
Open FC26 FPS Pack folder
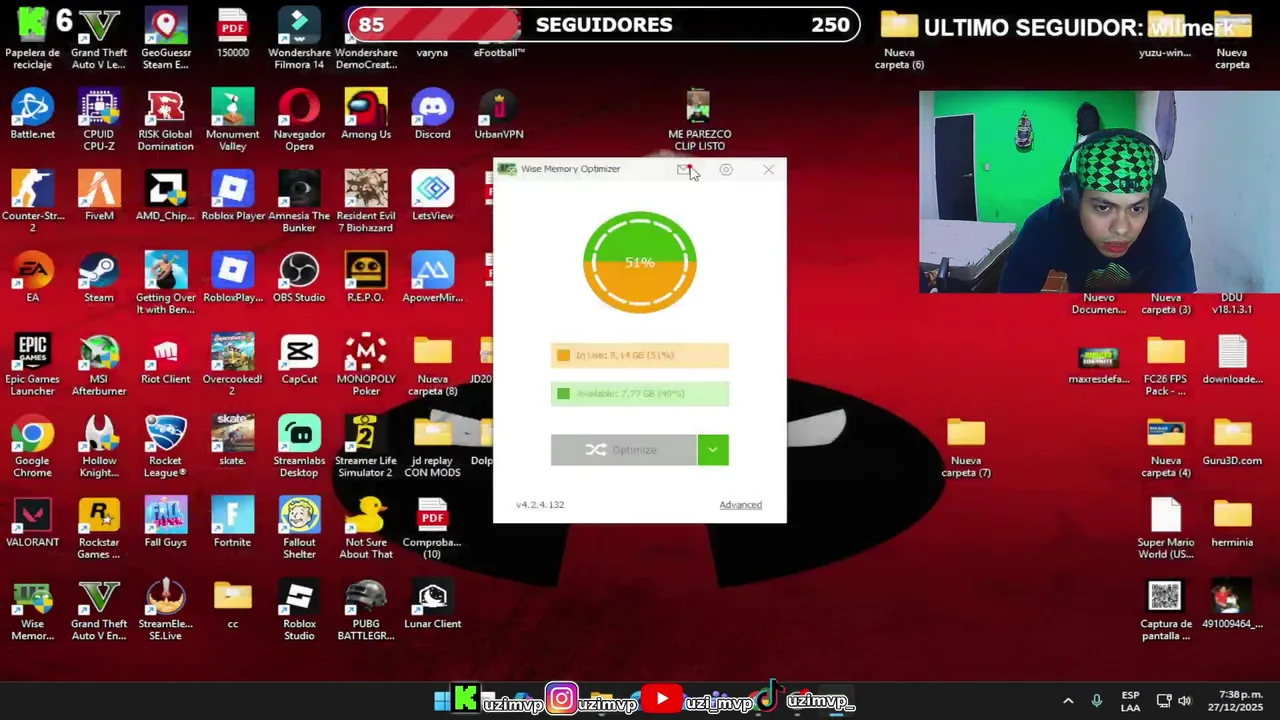1166,365
